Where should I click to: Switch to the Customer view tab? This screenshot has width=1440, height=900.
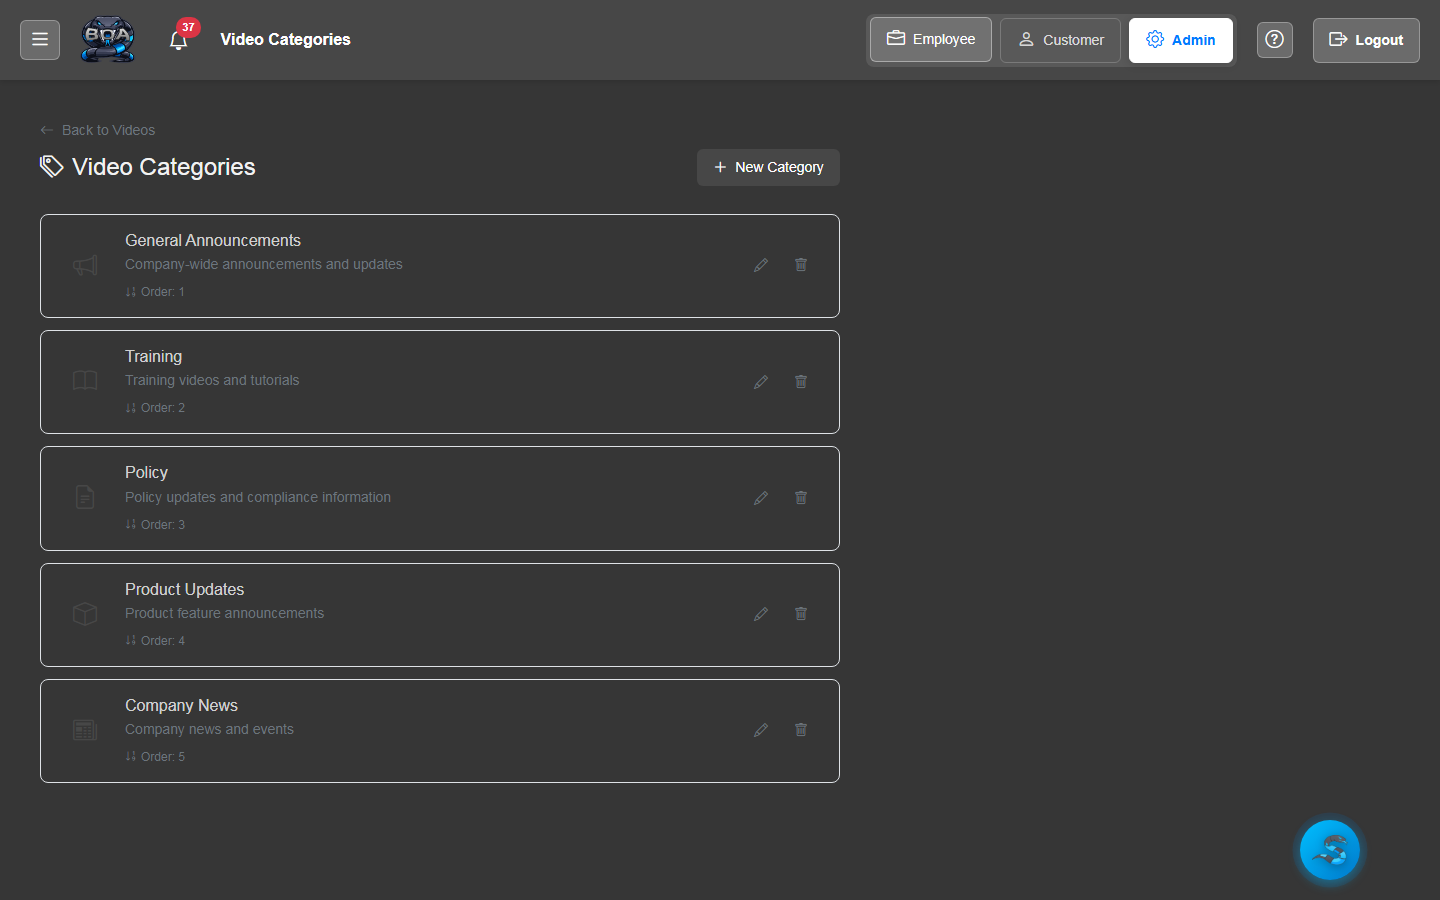coord(1060,40)
